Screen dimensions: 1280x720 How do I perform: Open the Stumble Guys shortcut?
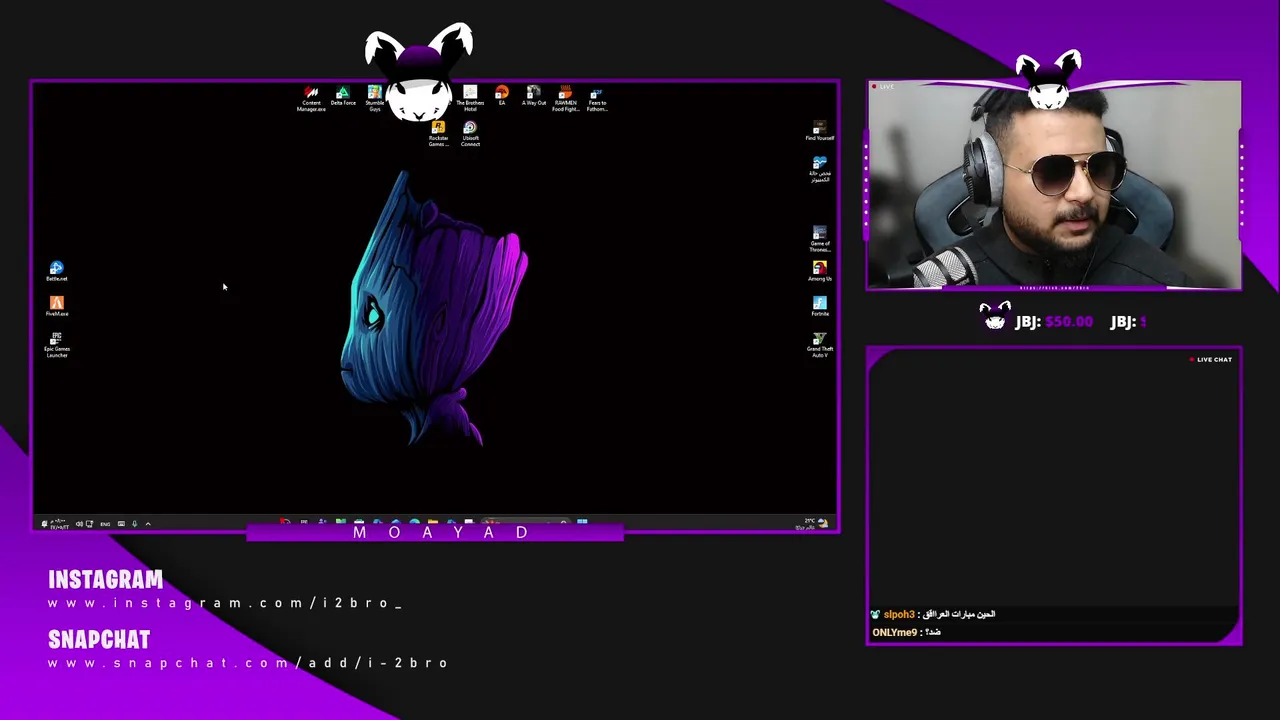374,99
